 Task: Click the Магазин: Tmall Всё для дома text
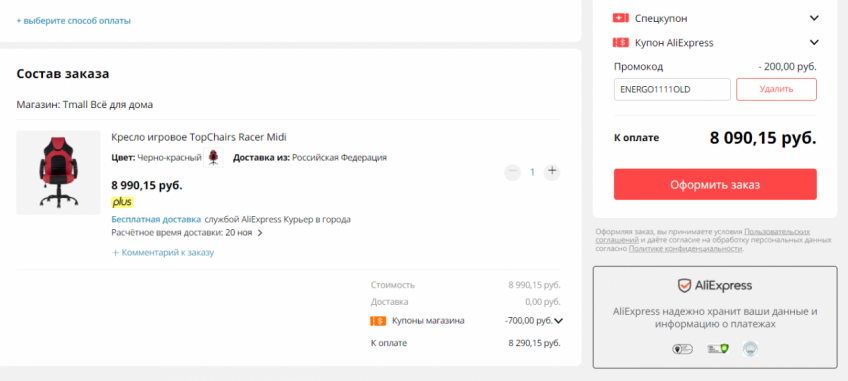(x=84, y=105)
